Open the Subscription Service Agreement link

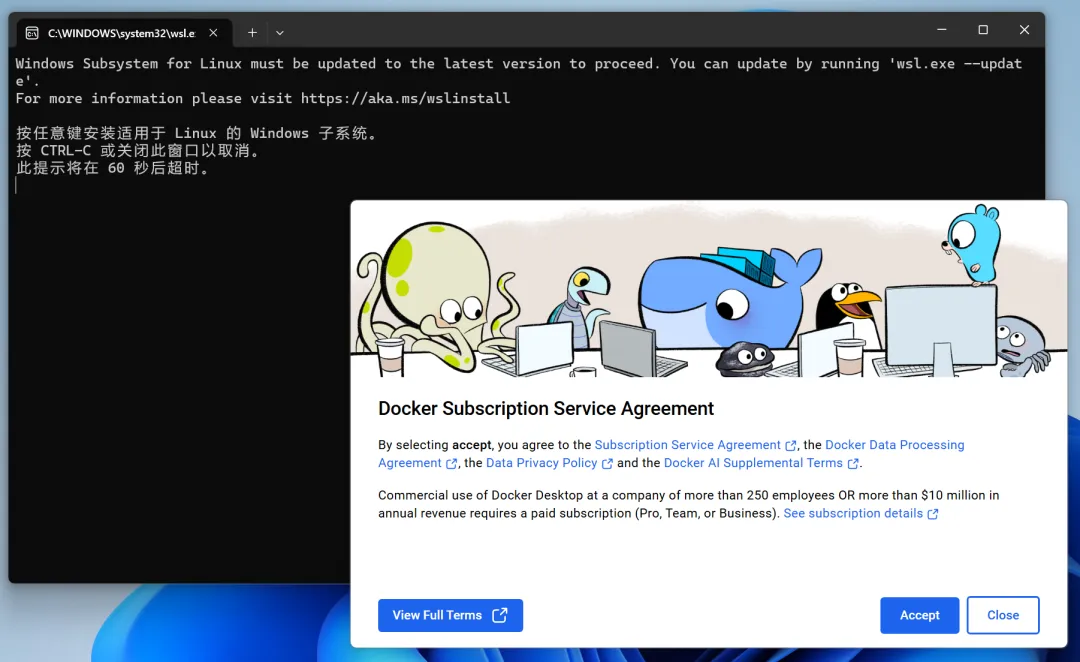(687, 445)
